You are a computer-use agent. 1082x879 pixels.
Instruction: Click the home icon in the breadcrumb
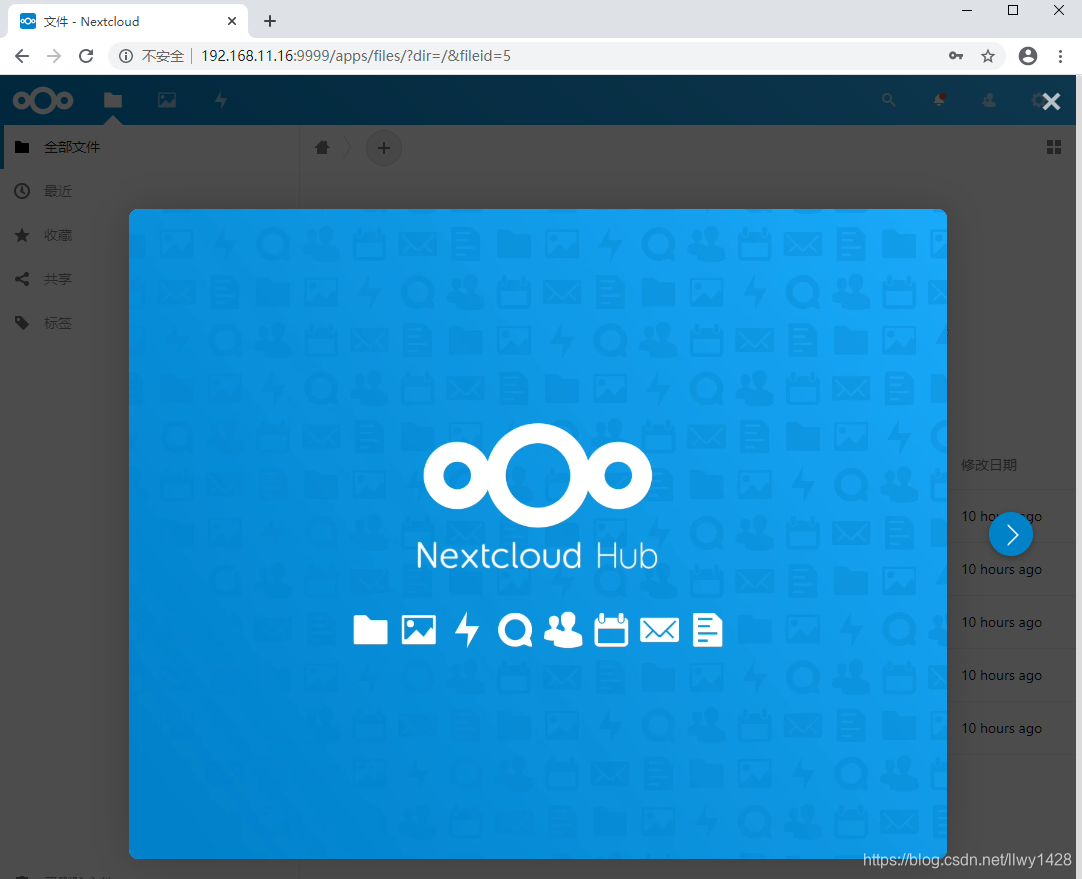coord(321,146)
